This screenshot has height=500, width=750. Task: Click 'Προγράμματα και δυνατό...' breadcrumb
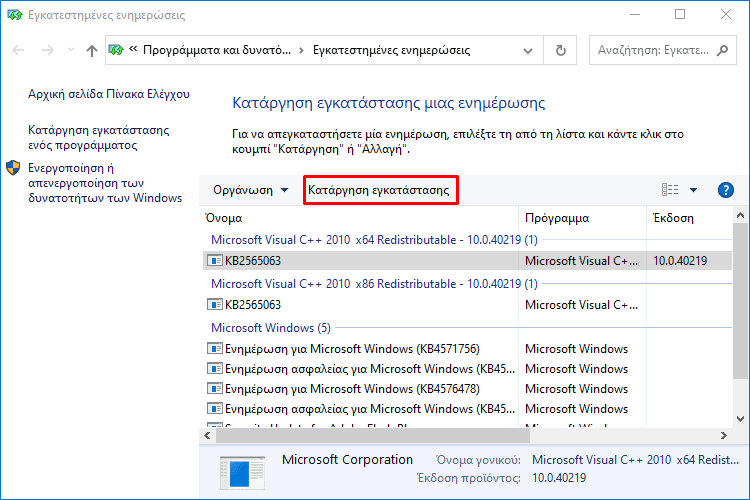tap(217, 50)
